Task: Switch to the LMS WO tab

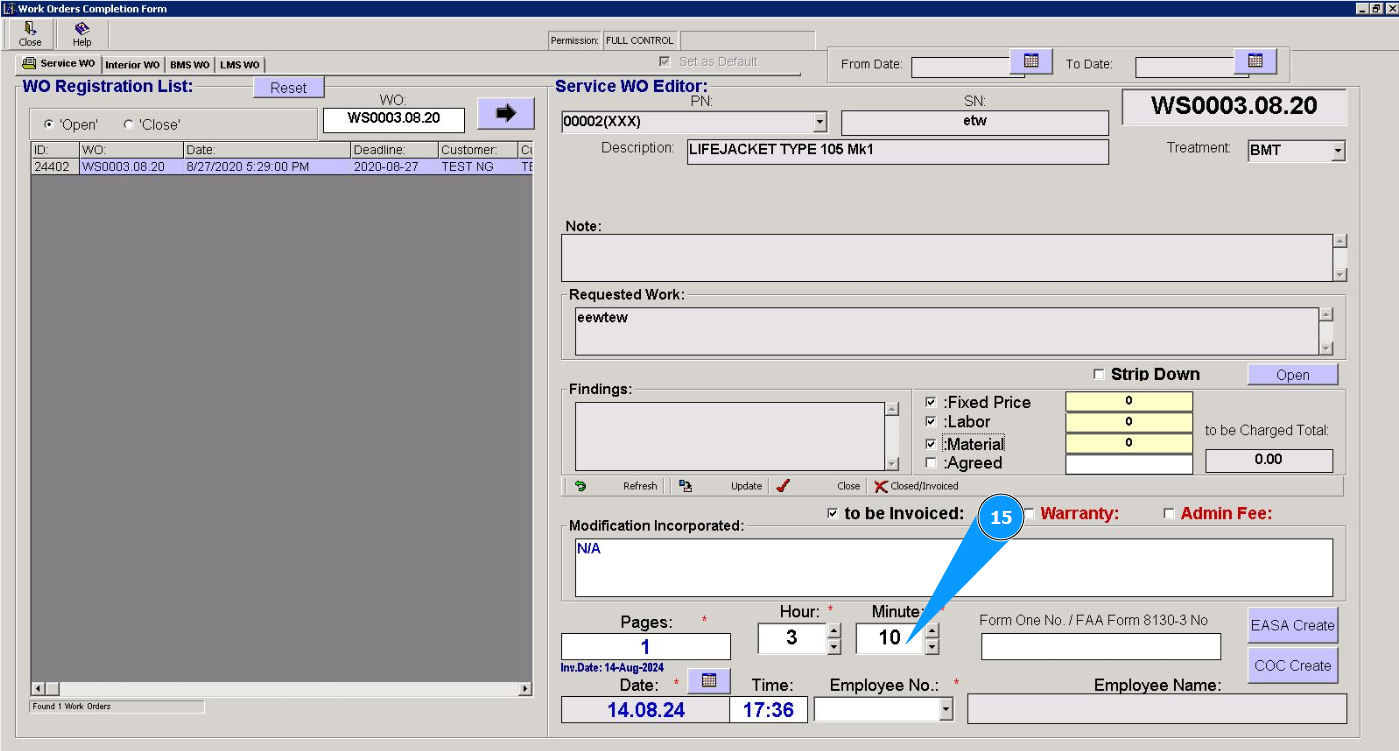Action: pos(240,65)
